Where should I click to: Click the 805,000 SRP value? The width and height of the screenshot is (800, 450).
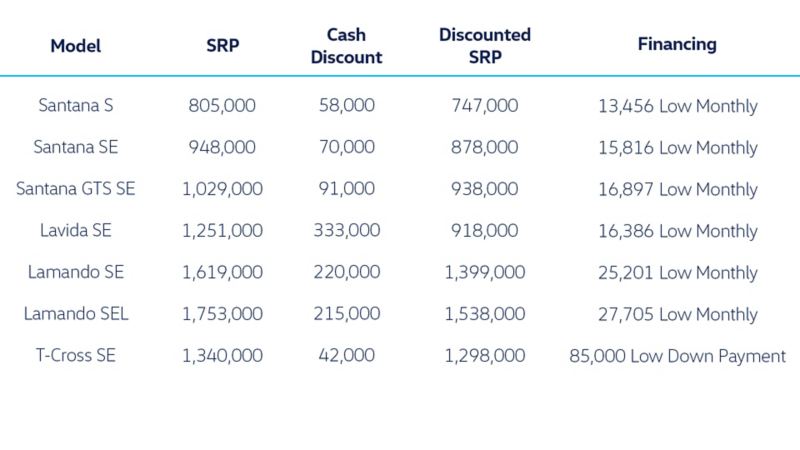tap(222, 106)
